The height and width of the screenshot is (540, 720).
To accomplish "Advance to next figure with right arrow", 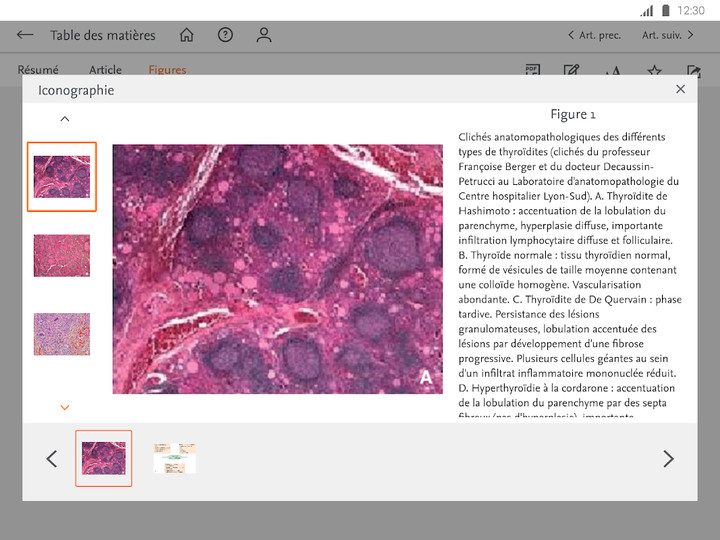I will pyautogui.click(x=668, y=459).
